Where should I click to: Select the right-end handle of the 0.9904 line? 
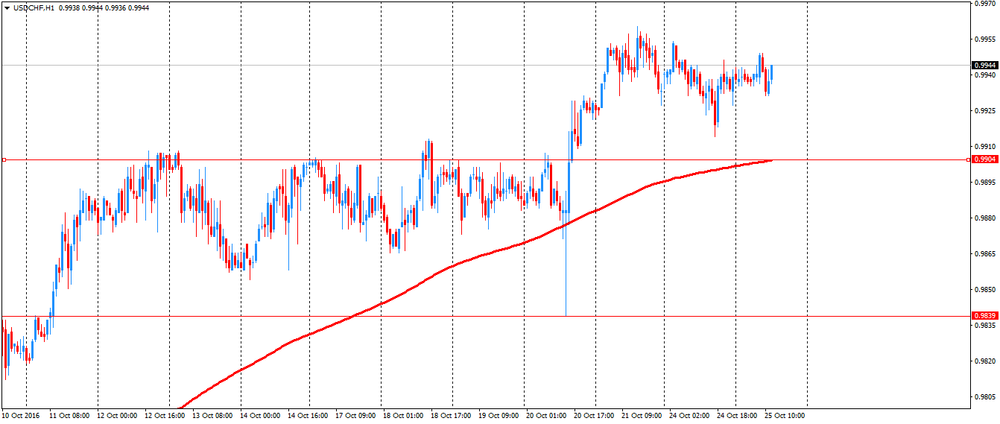coord(968,159)
